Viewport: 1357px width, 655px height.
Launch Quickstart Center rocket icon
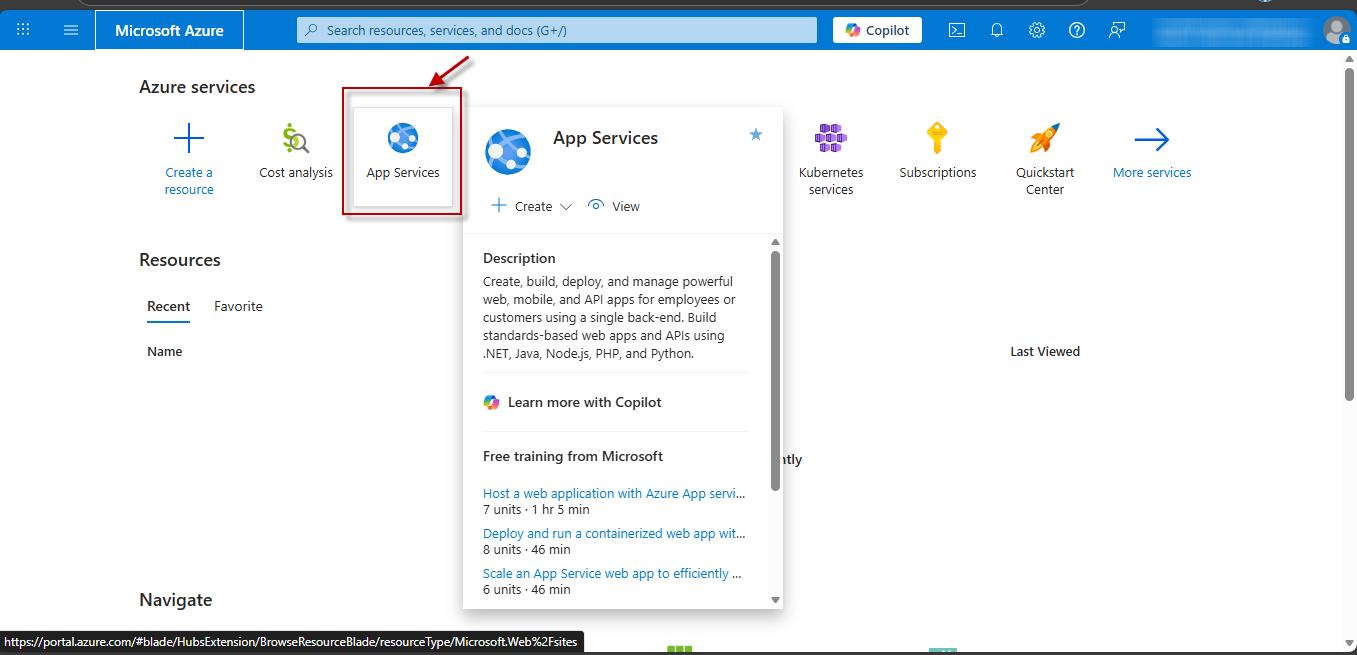coord(1045,139)
